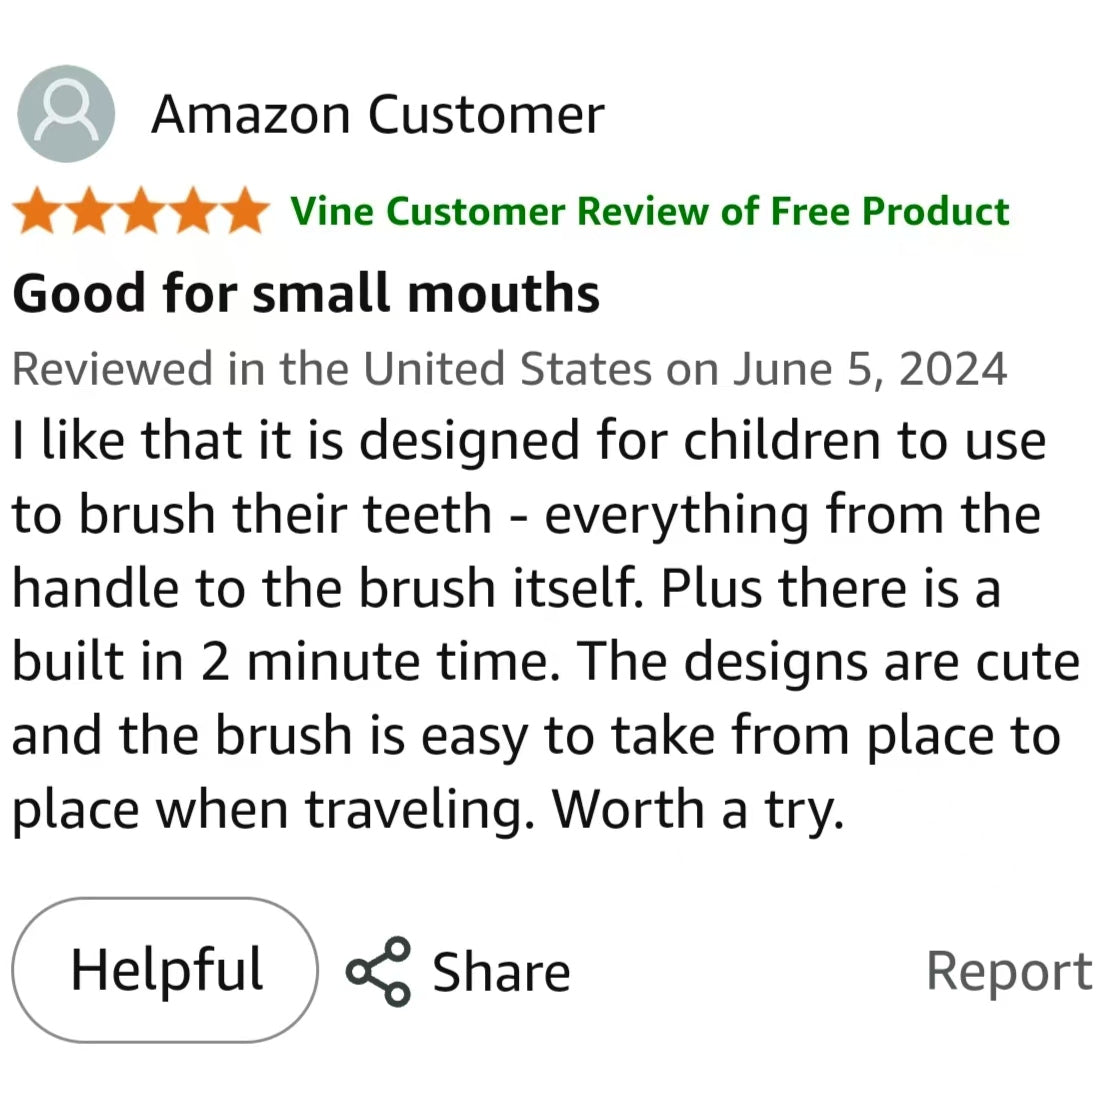Image resolution: width=1116 pixels, height=1116 pixels.
Task: Open the Amazon Customer profile name
Action: click(377, 115)
